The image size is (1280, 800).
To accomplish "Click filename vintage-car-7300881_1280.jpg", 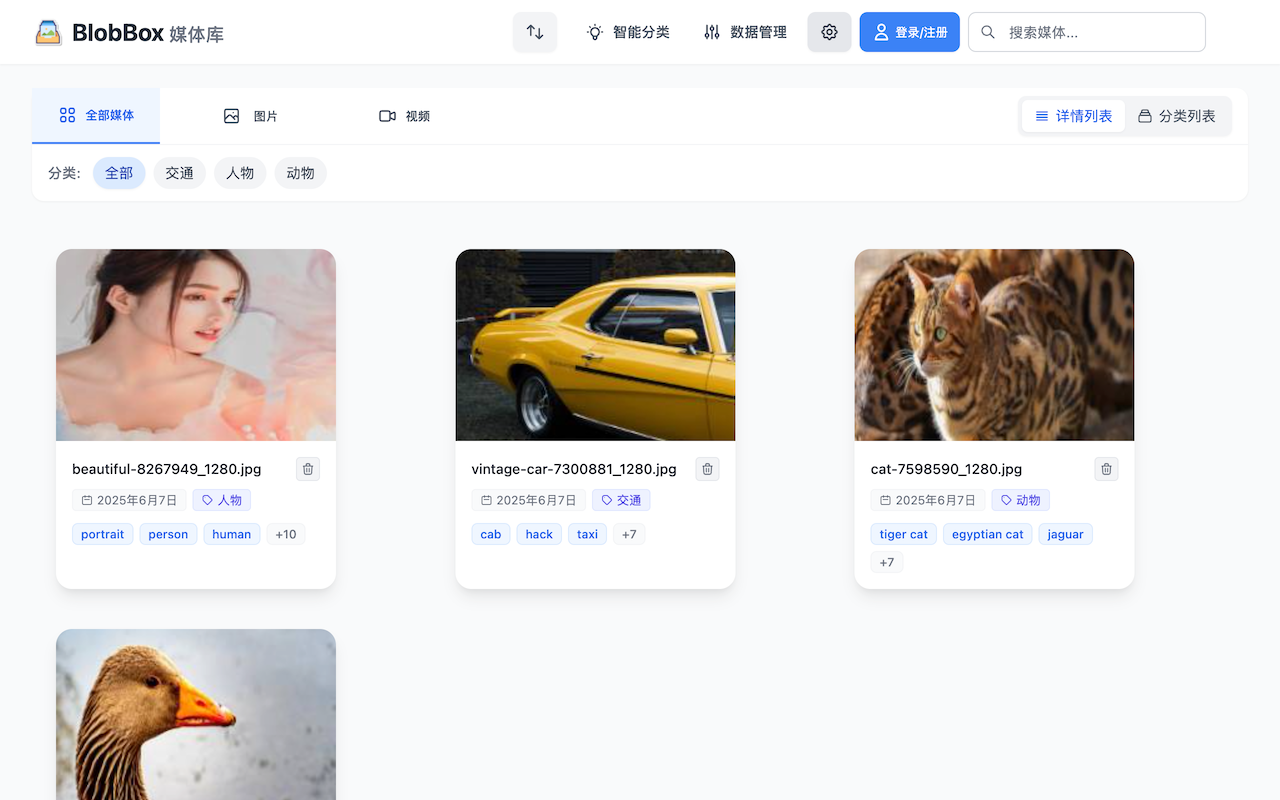I will click(574, 469).
